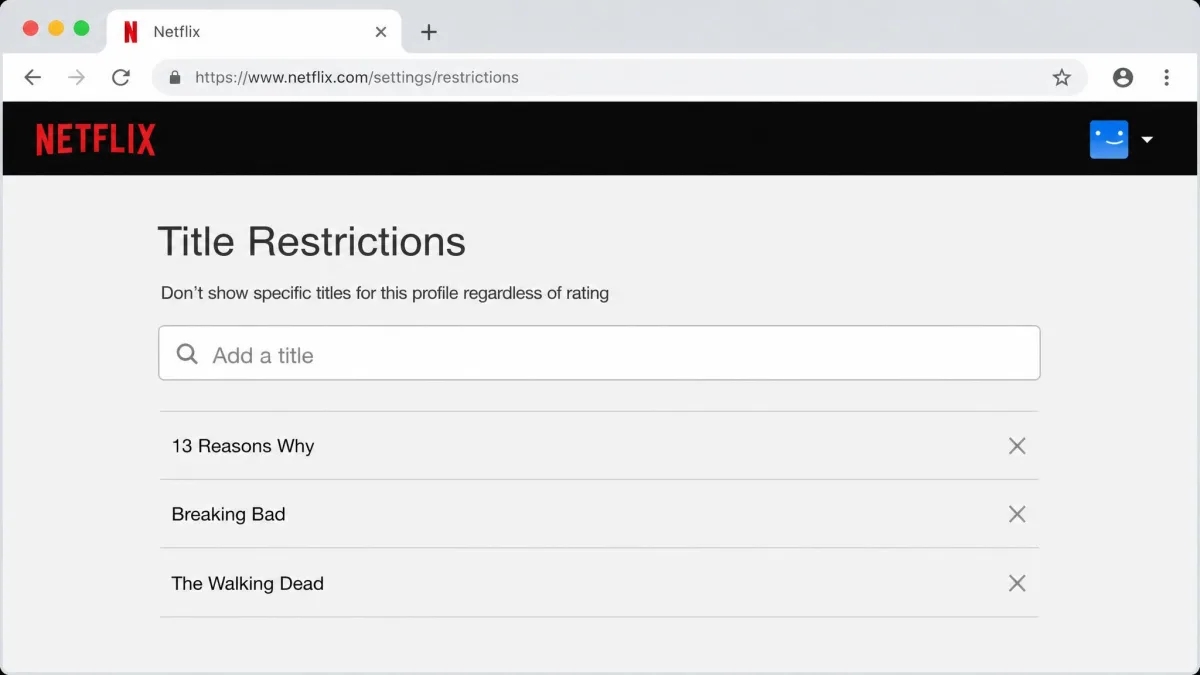
Task: Select The Walking Dead title text
Action: pos(247,583)
